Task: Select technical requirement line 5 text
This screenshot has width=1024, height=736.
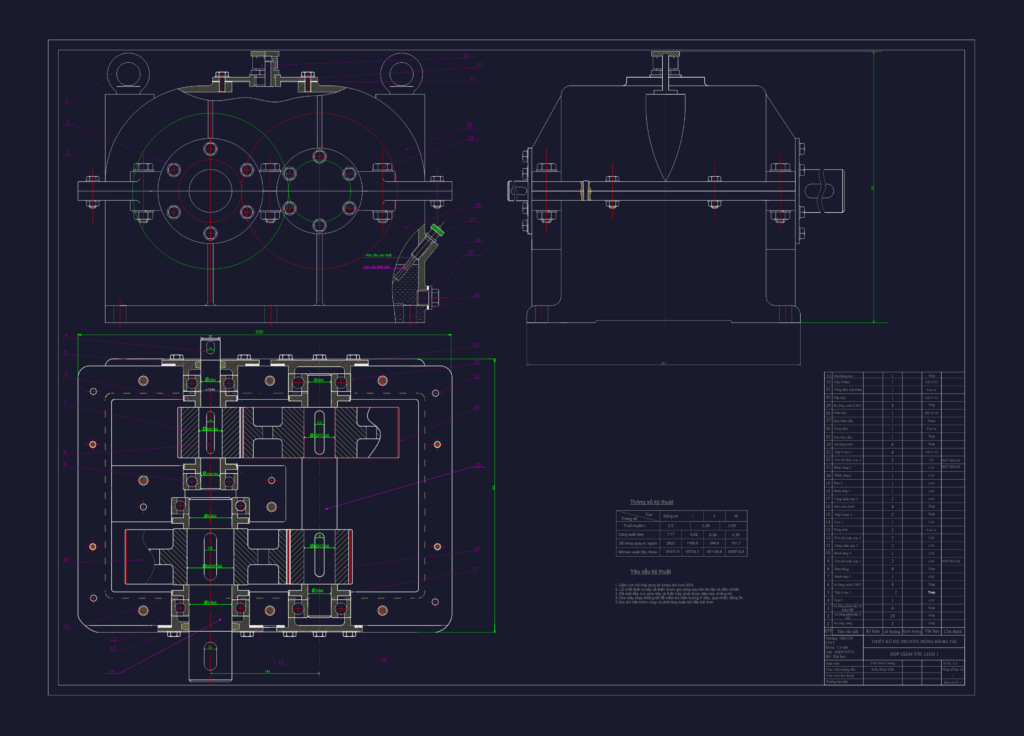Action: (664, 602)
